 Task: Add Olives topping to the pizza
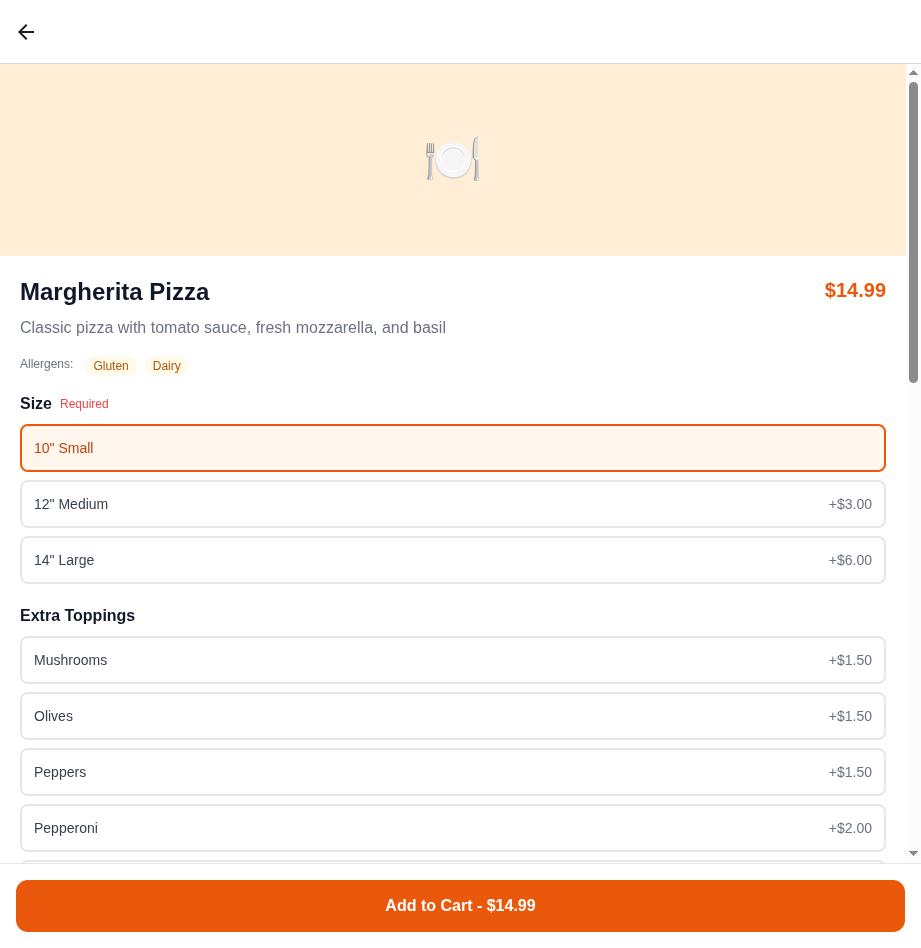(452, 716)
